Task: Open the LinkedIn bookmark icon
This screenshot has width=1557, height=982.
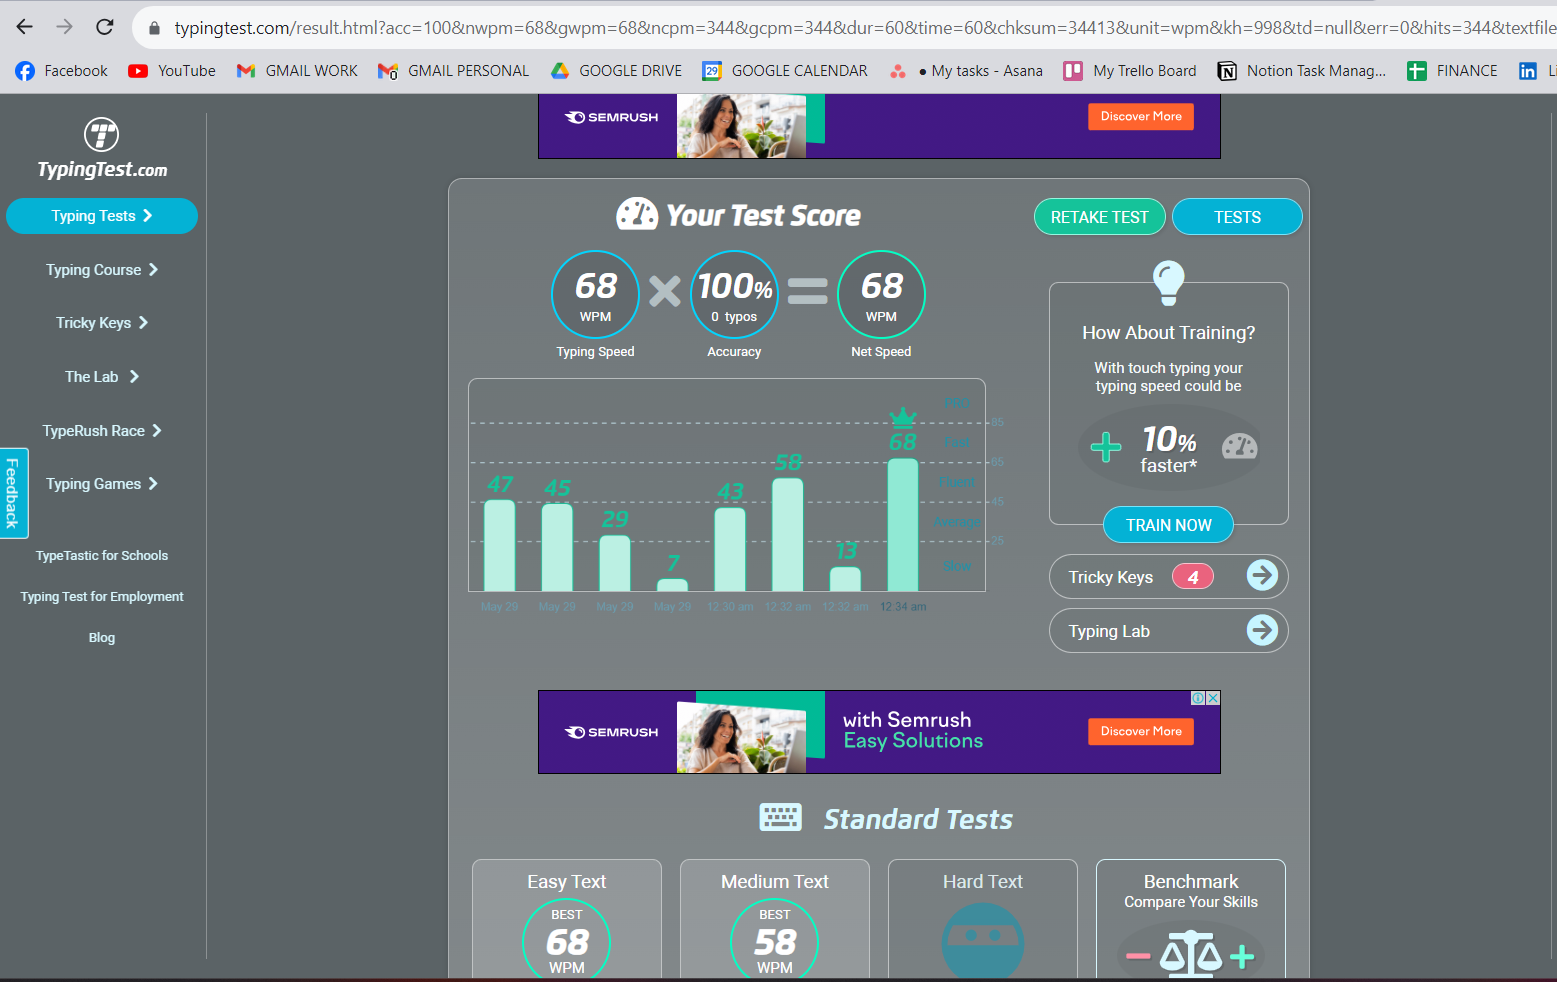Action: pos(1528,71)
